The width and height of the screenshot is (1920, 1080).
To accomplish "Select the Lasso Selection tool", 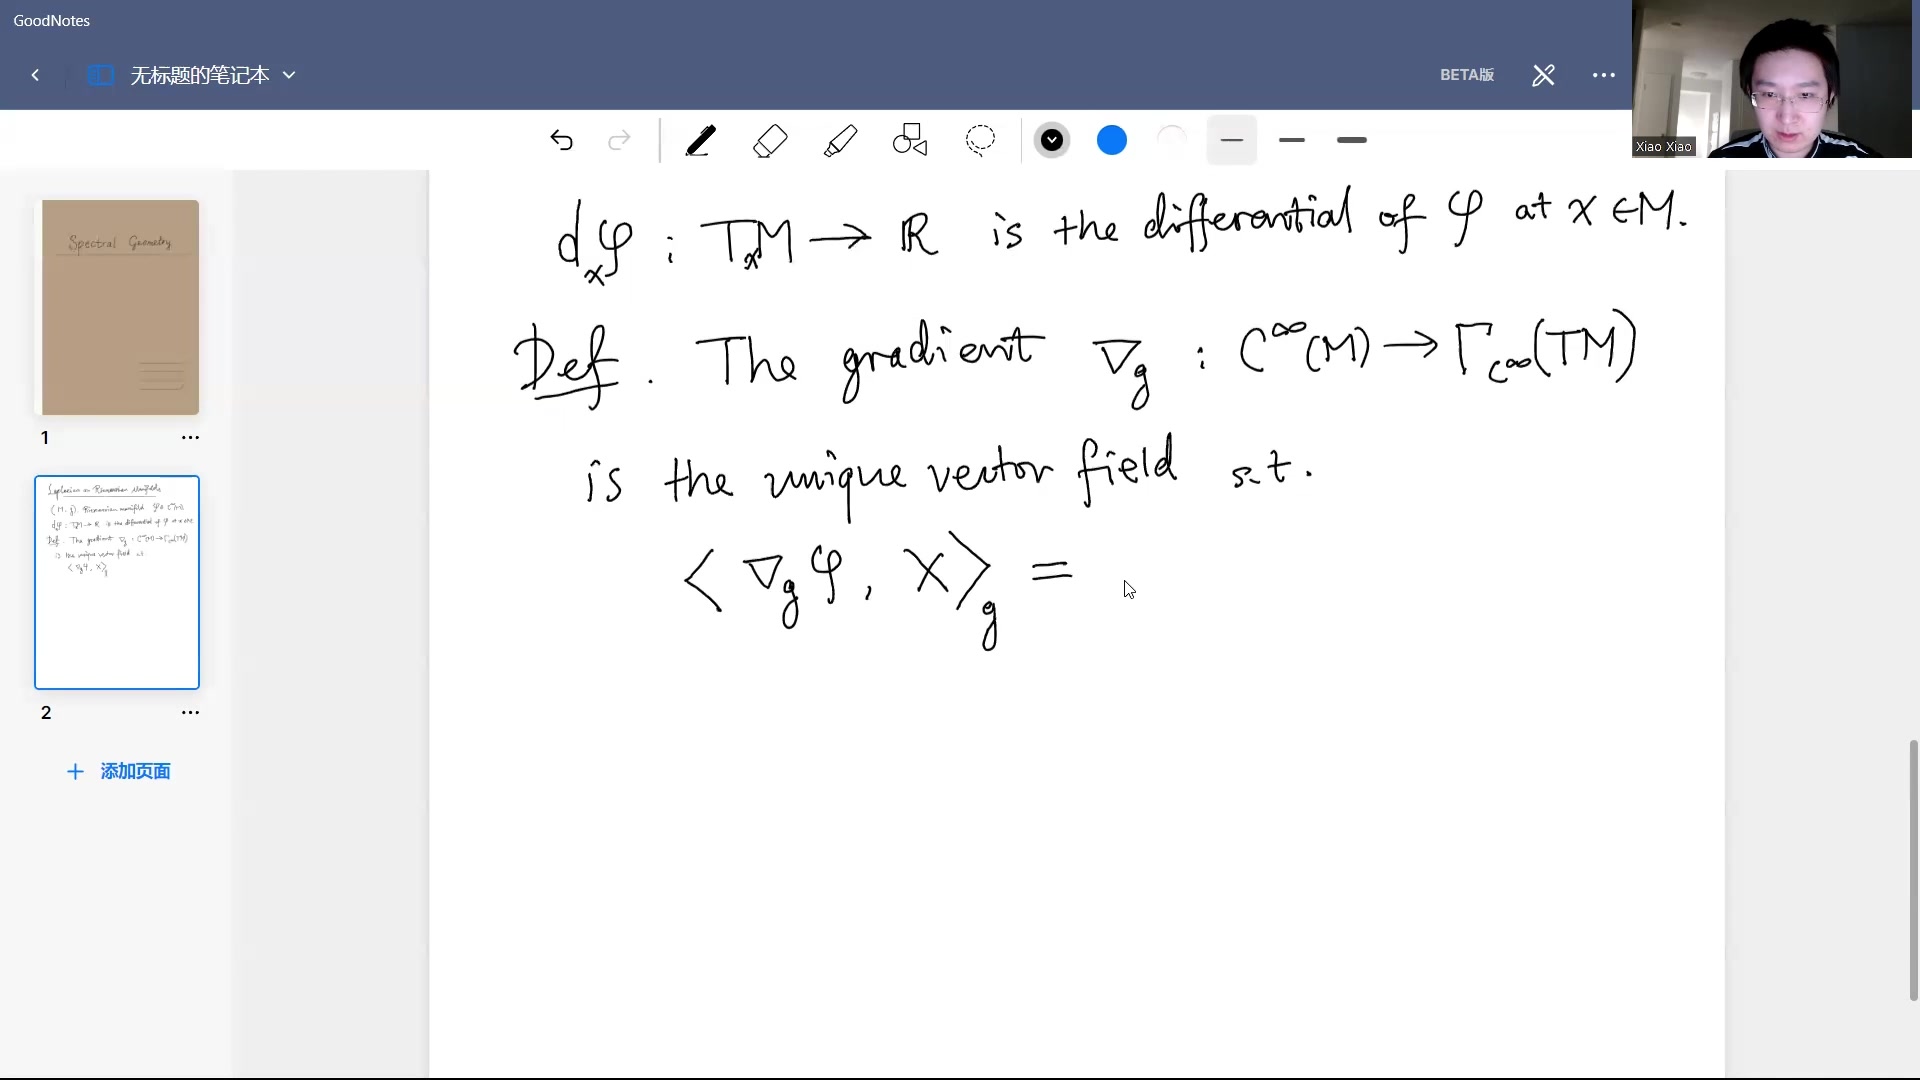I will coord(981,141).
